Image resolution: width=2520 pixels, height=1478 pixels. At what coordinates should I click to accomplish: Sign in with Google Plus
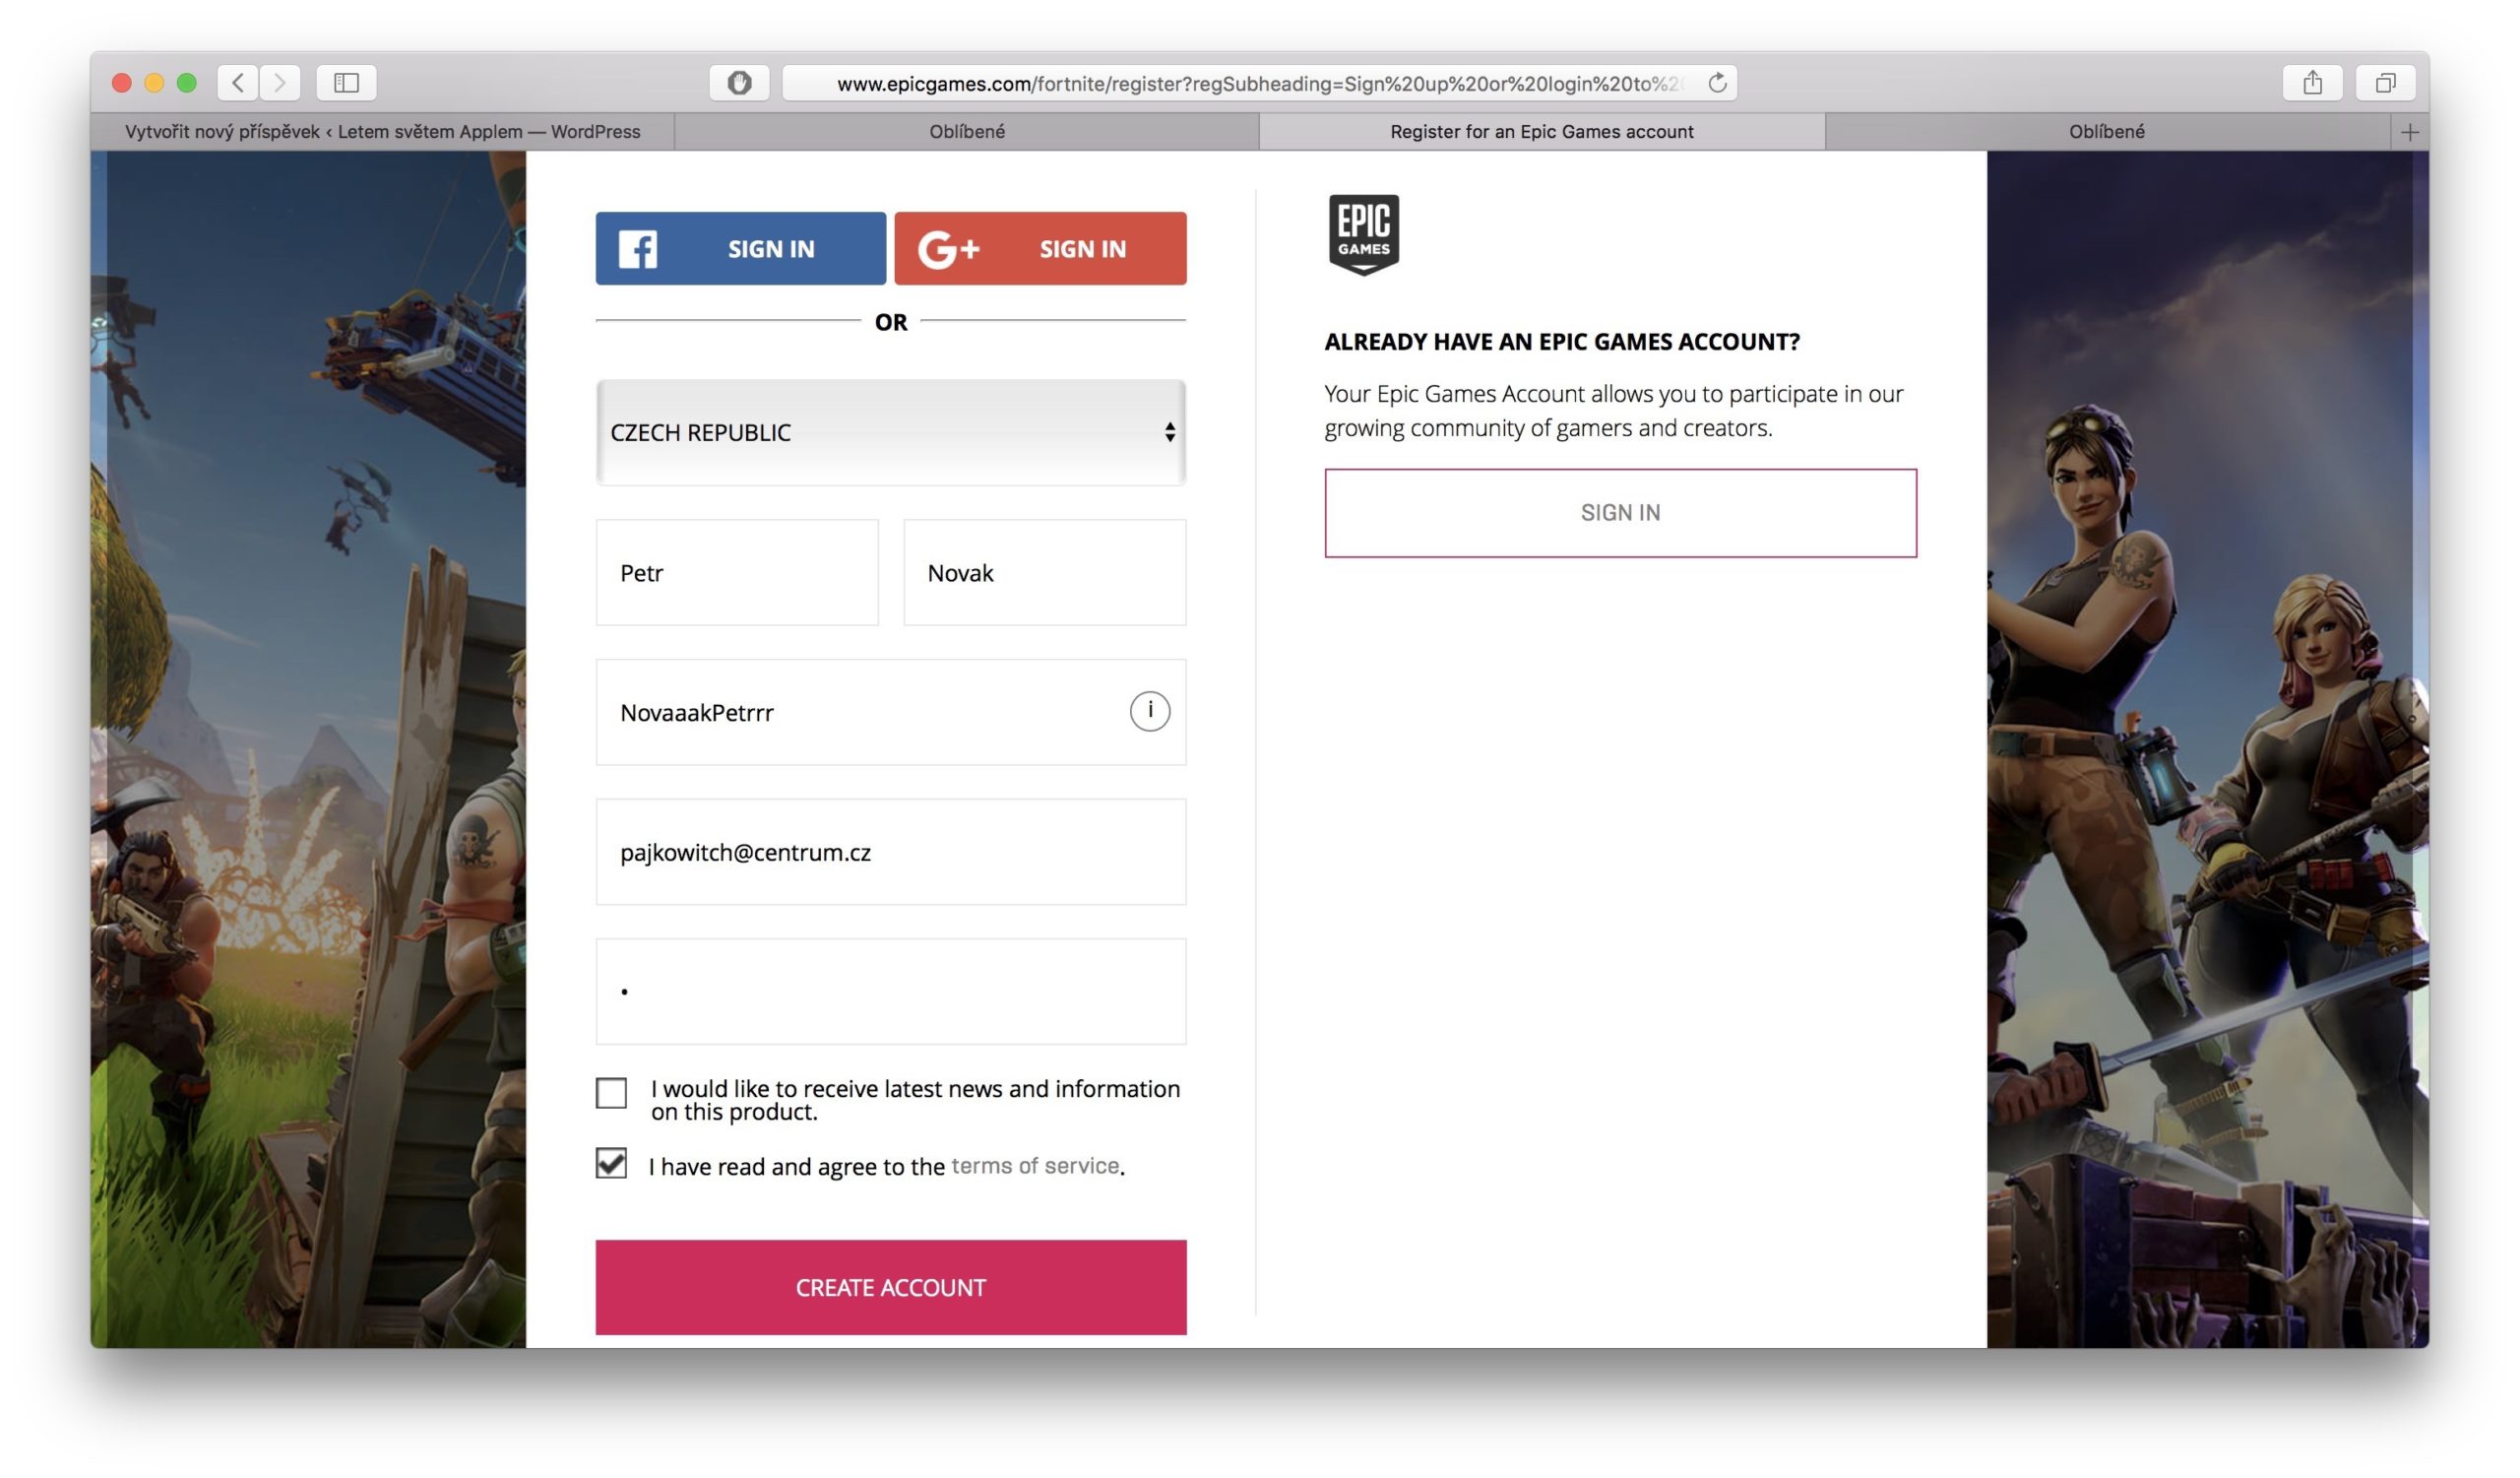coord(1040,248)
